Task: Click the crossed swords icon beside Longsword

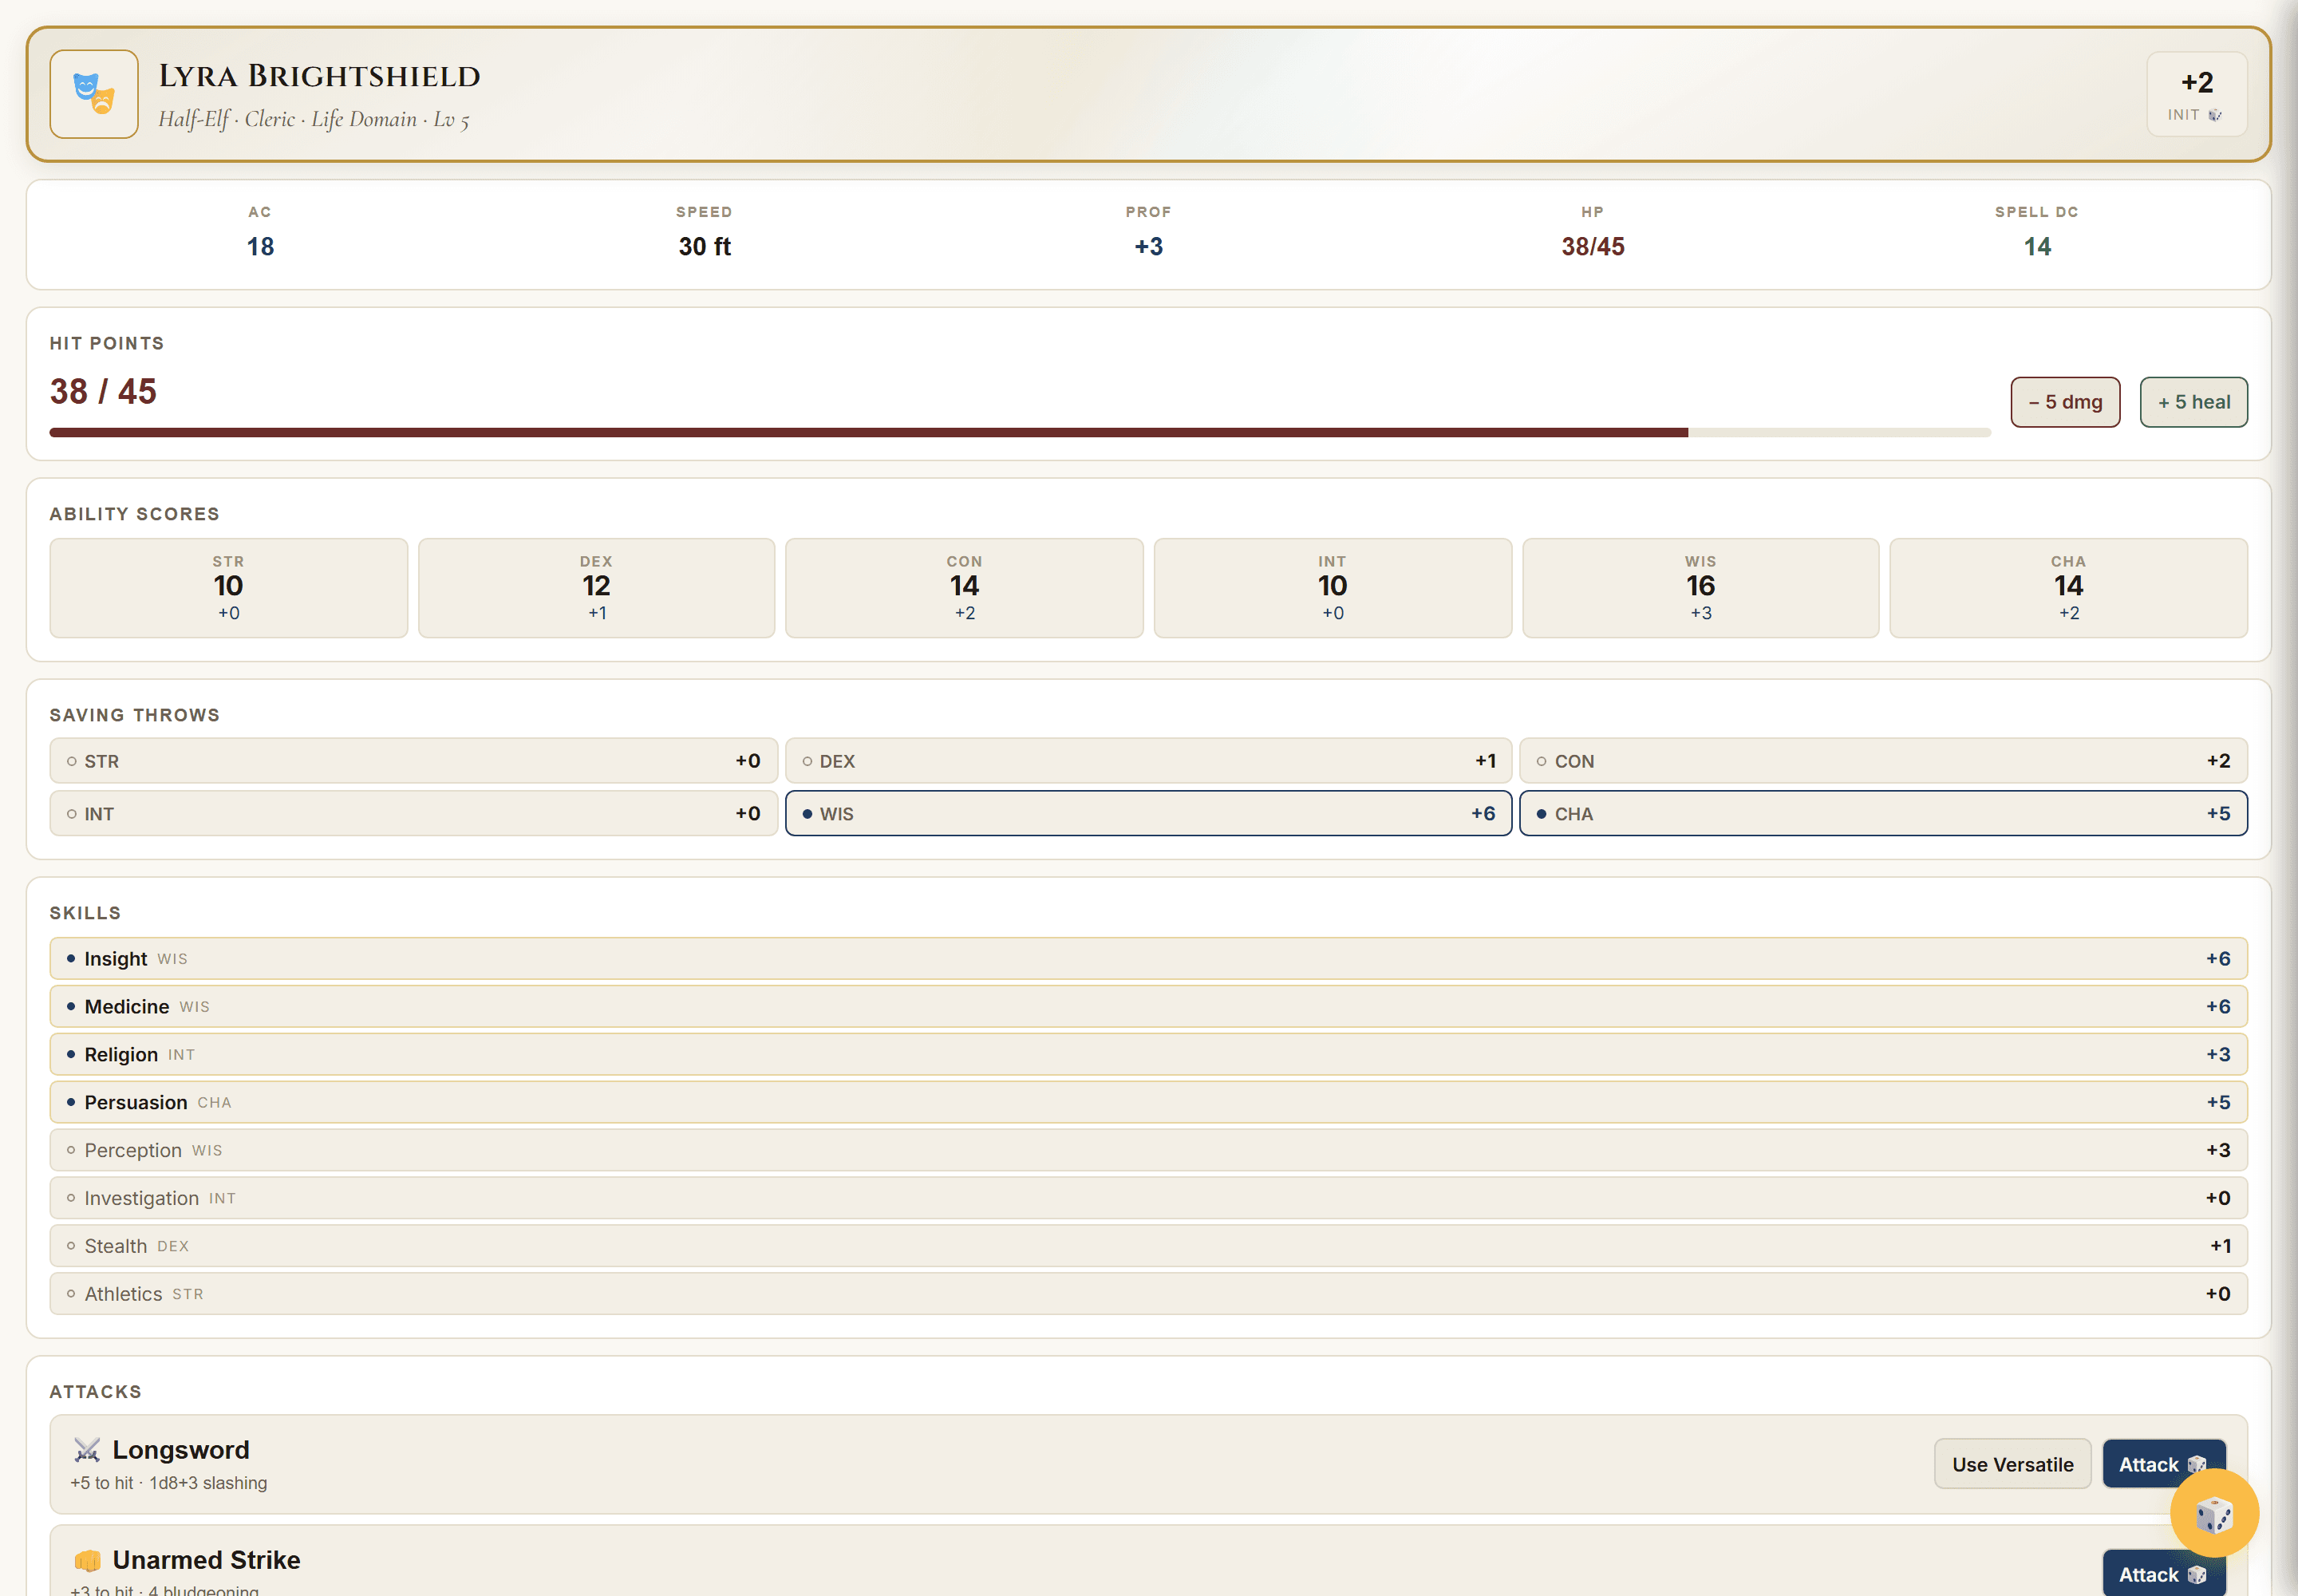Action: click(87, 1450)
